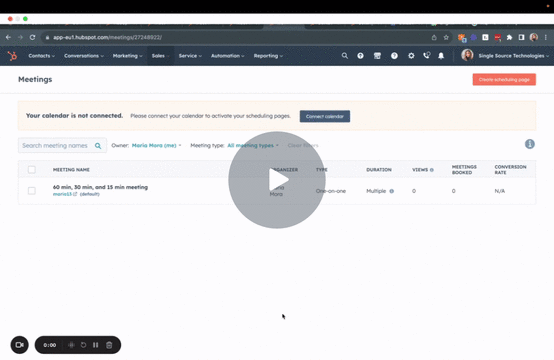The image size is (554, 360).
Task: Delete recording with trash icon
Action: point(109,345)
